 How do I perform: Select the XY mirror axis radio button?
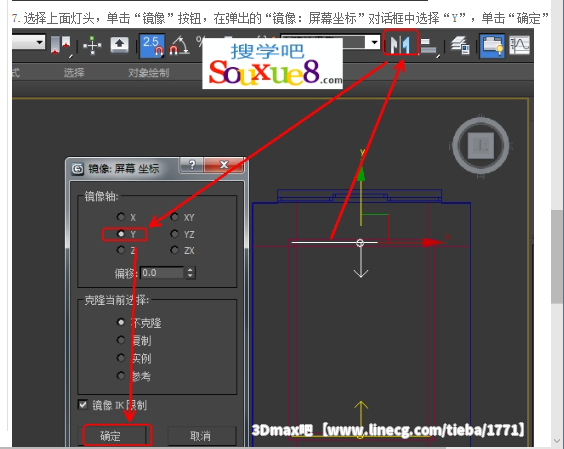pyautogui.click(x=174, y=217)
